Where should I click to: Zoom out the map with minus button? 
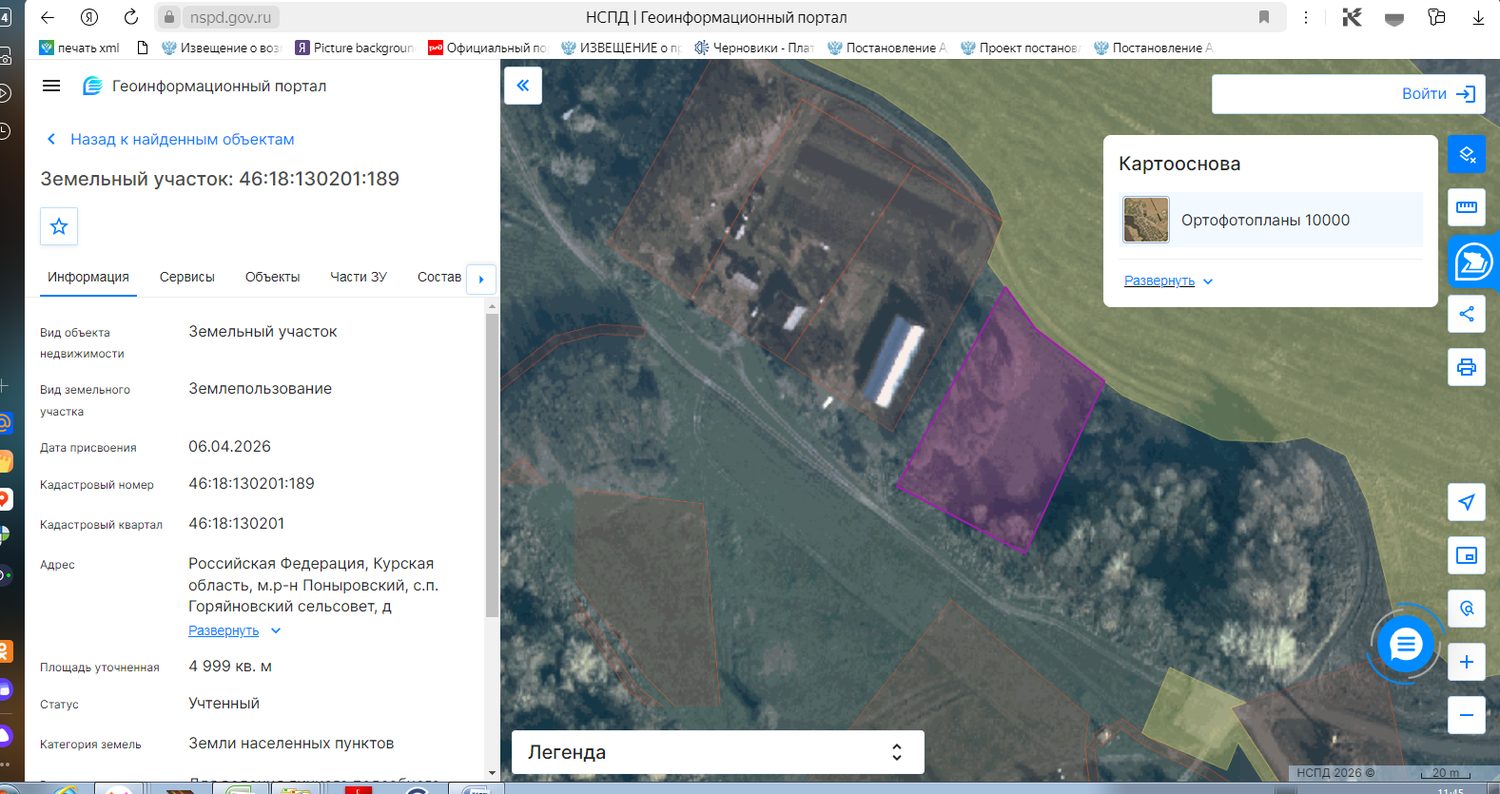(1467, 715)
